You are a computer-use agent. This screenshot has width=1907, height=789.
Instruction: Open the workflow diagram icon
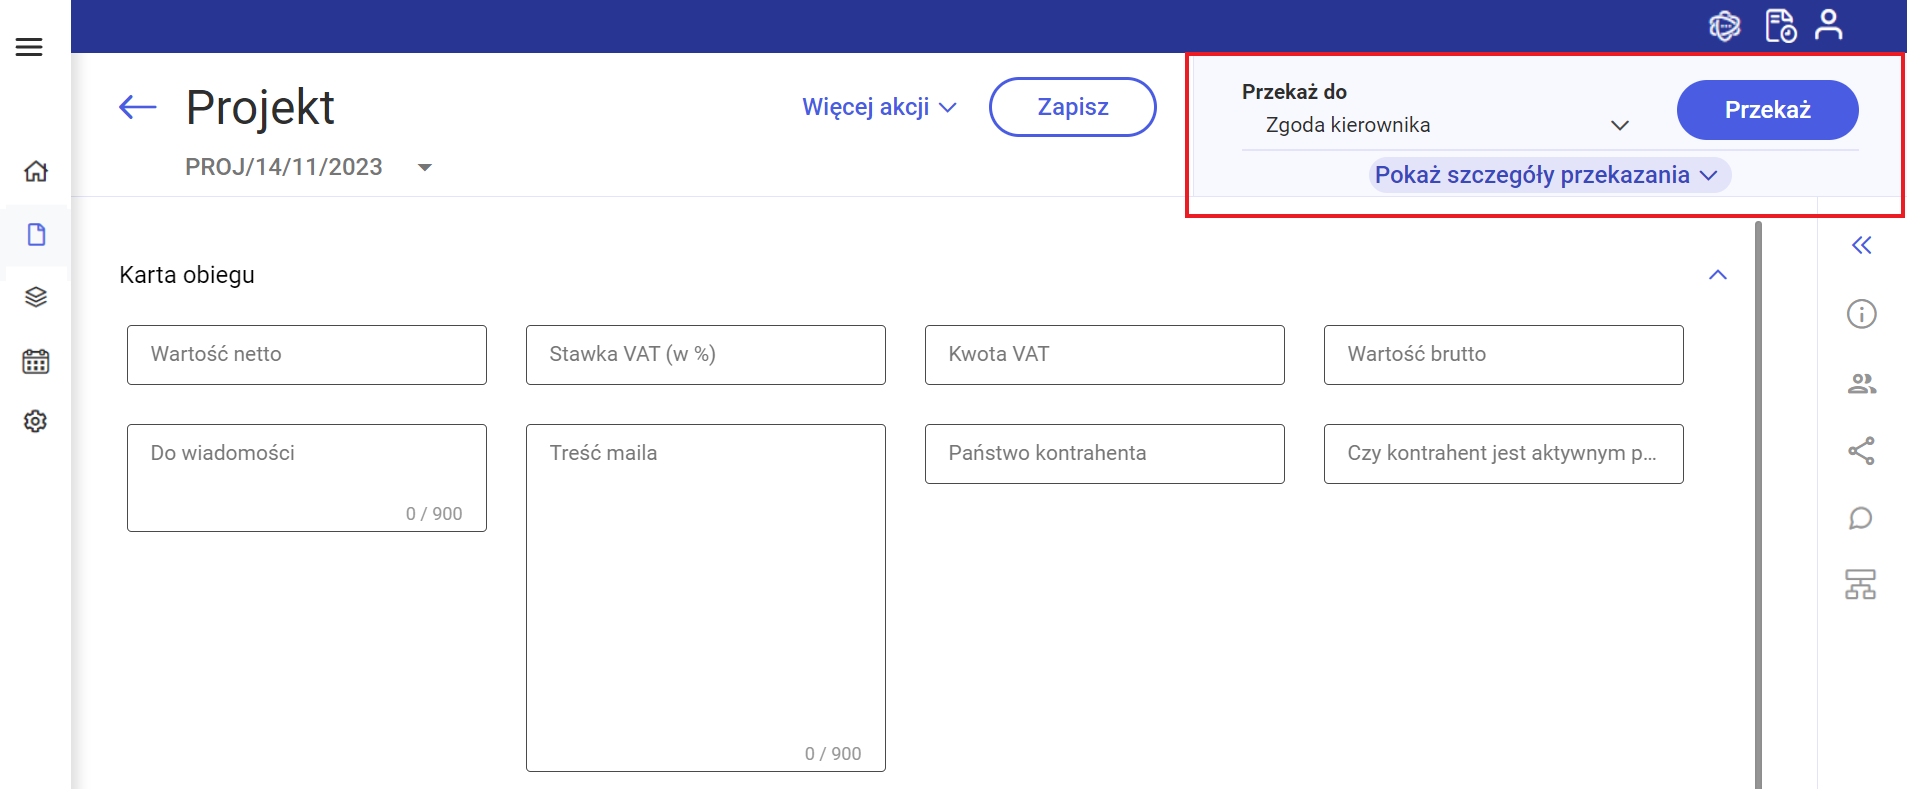click(x=1861, y=584)
